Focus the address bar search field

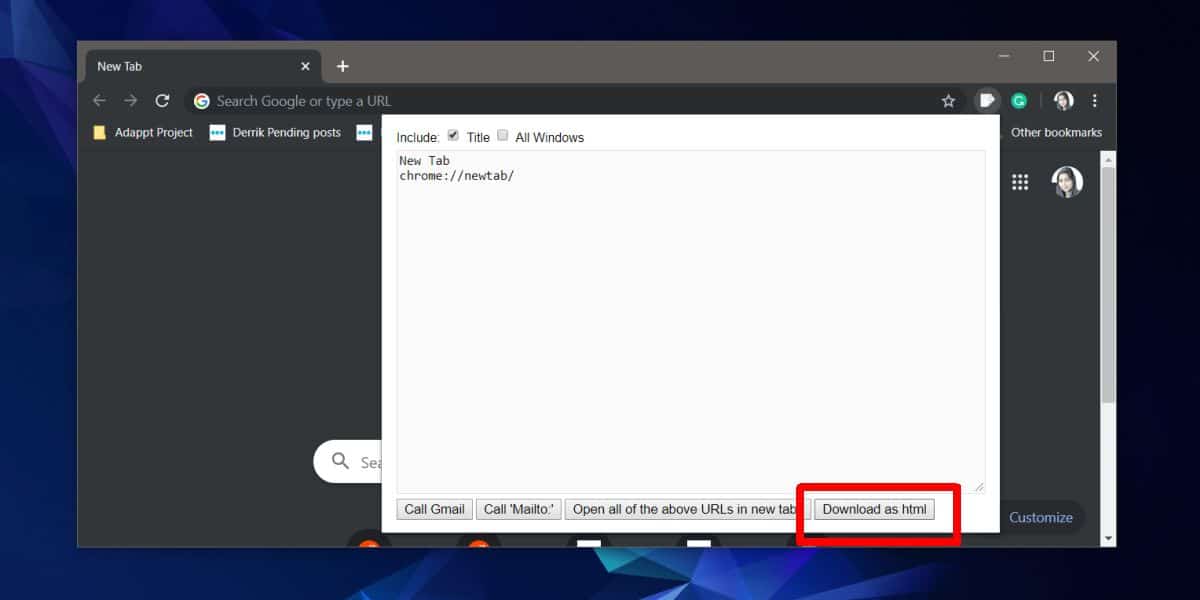pos(572,101)
